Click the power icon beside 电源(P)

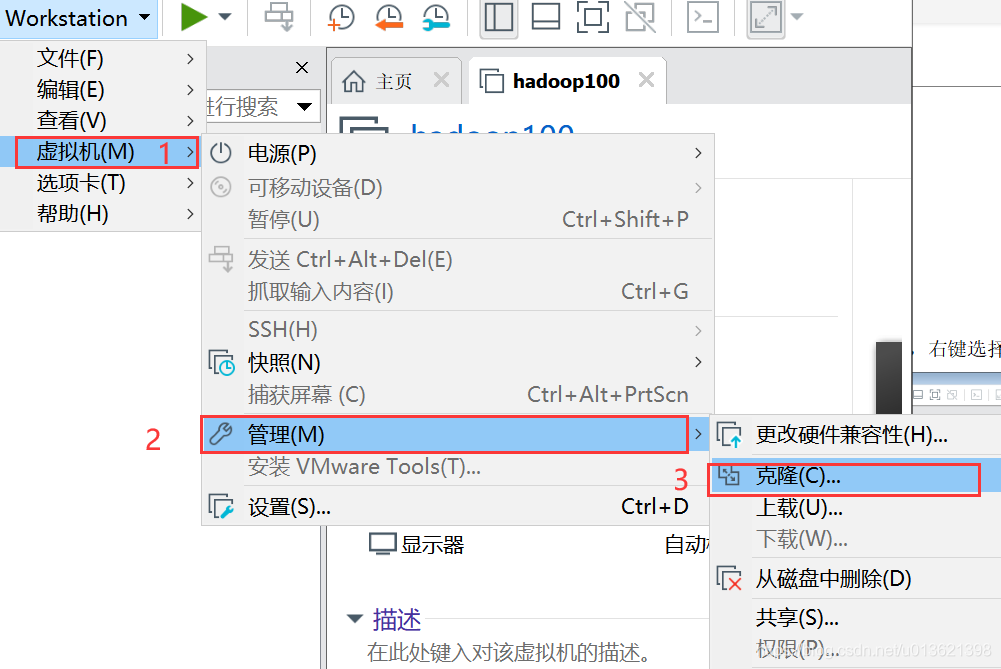(221, 153)
